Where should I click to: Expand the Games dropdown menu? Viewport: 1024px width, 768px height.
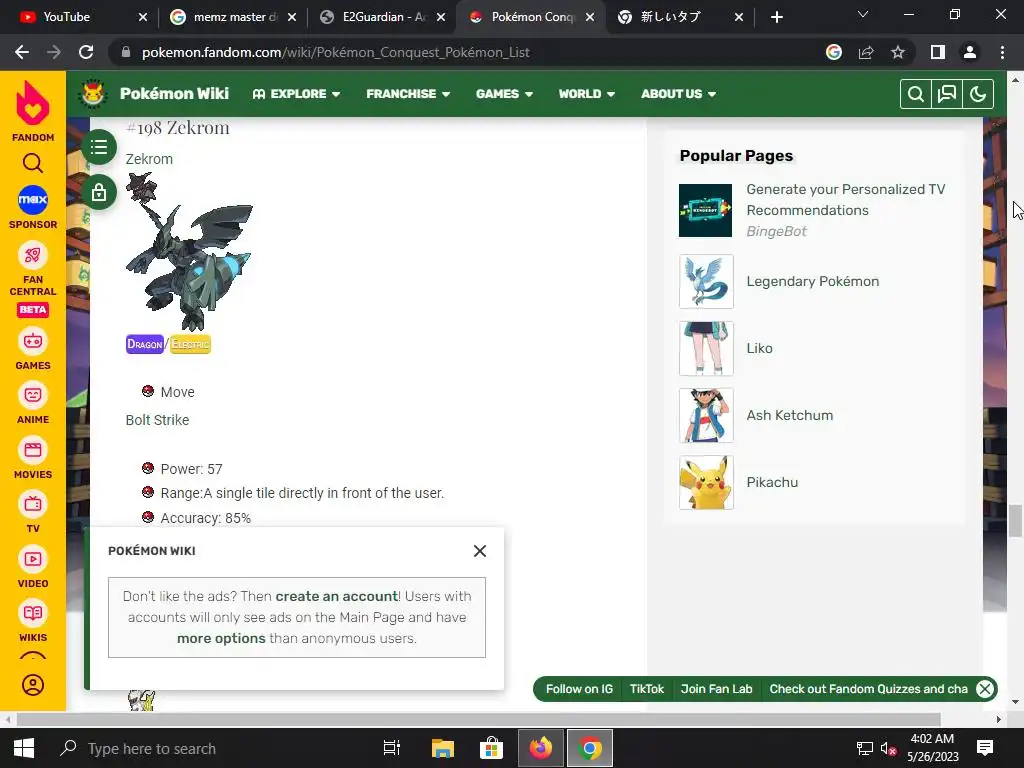(504, 94)
